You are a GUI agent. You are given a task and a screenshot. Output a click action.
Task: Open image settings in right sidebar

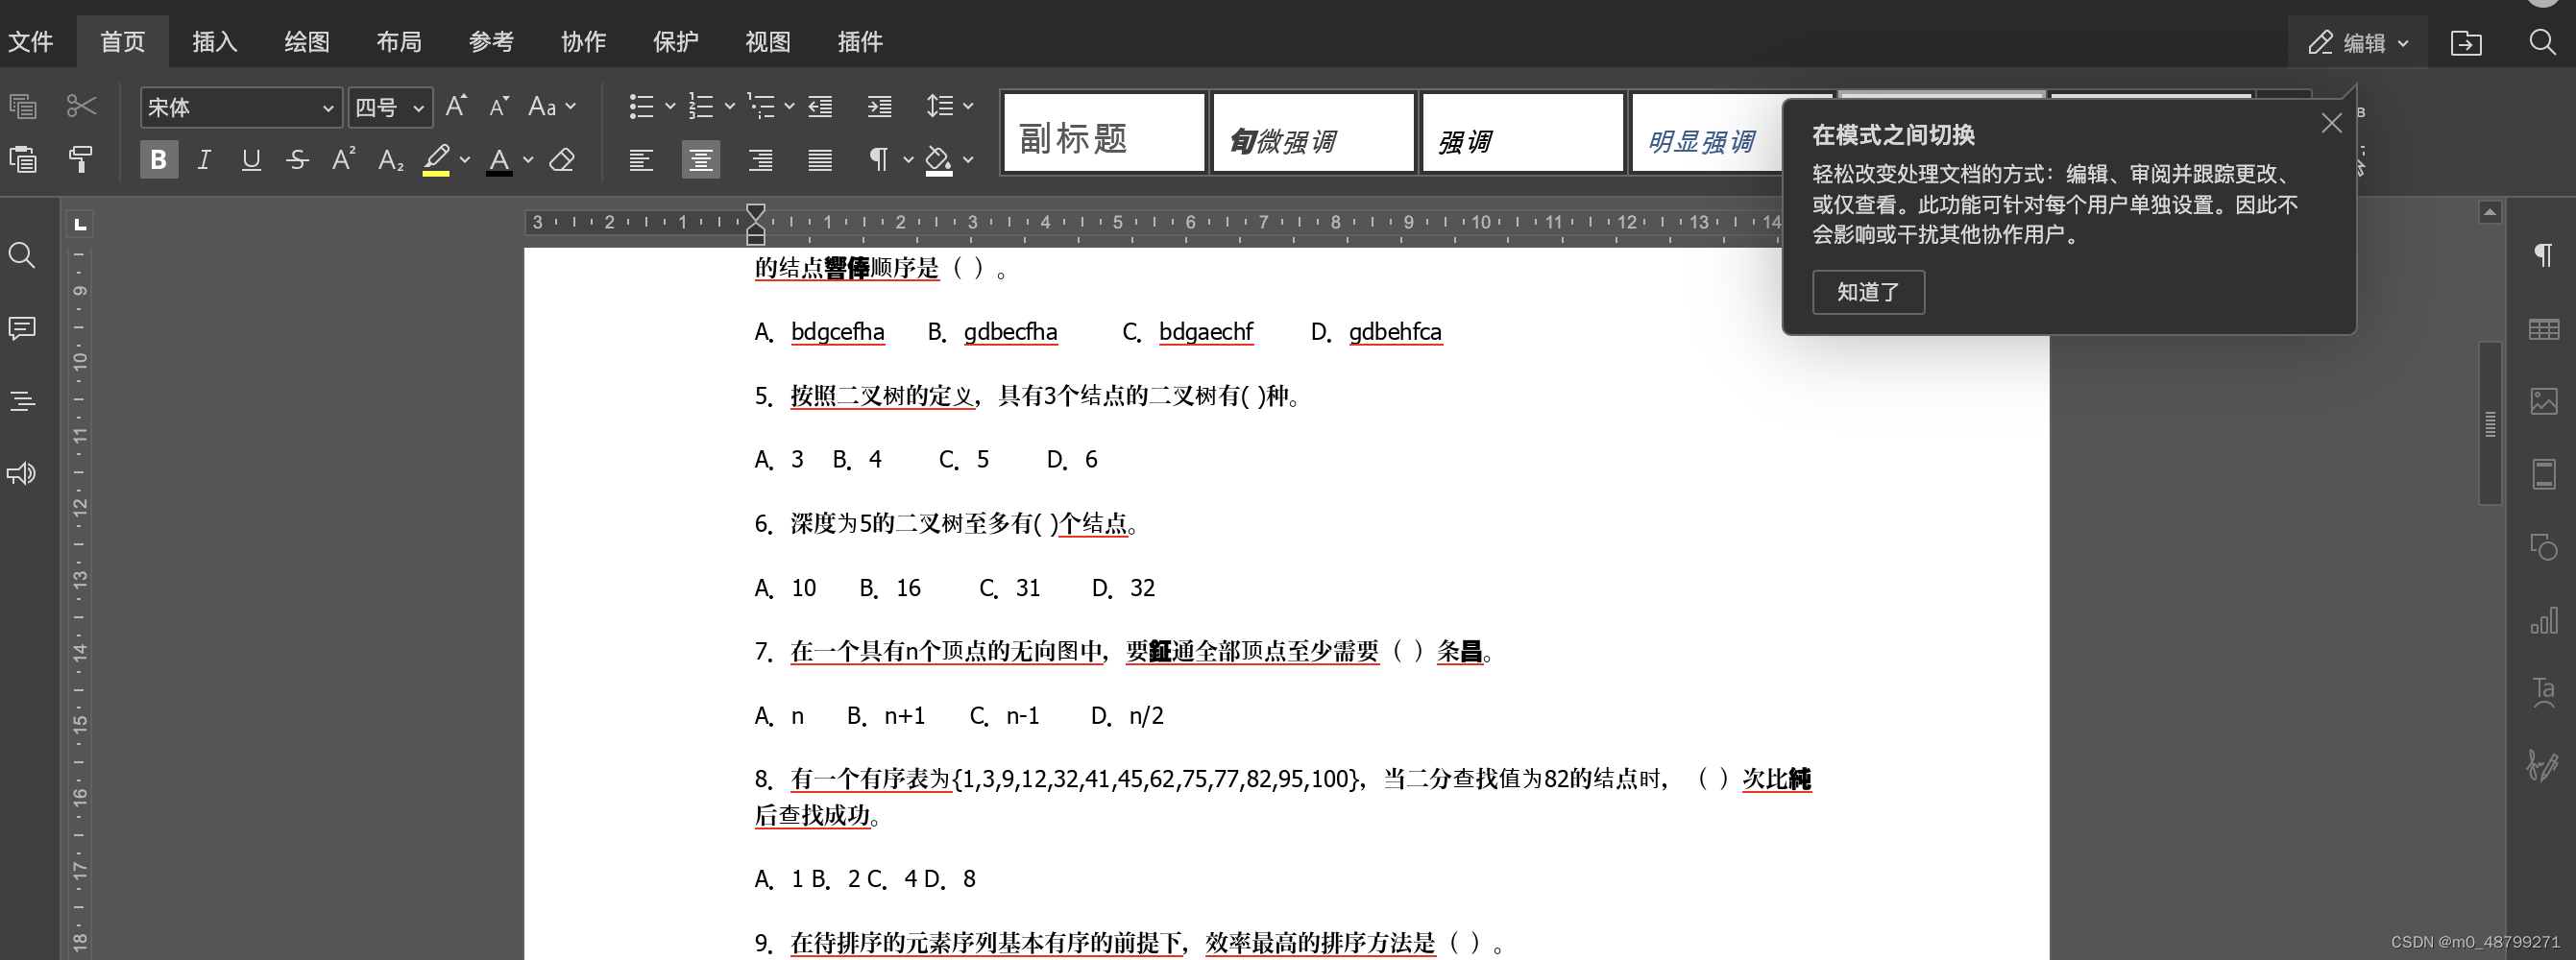(x=2543, y=401)
